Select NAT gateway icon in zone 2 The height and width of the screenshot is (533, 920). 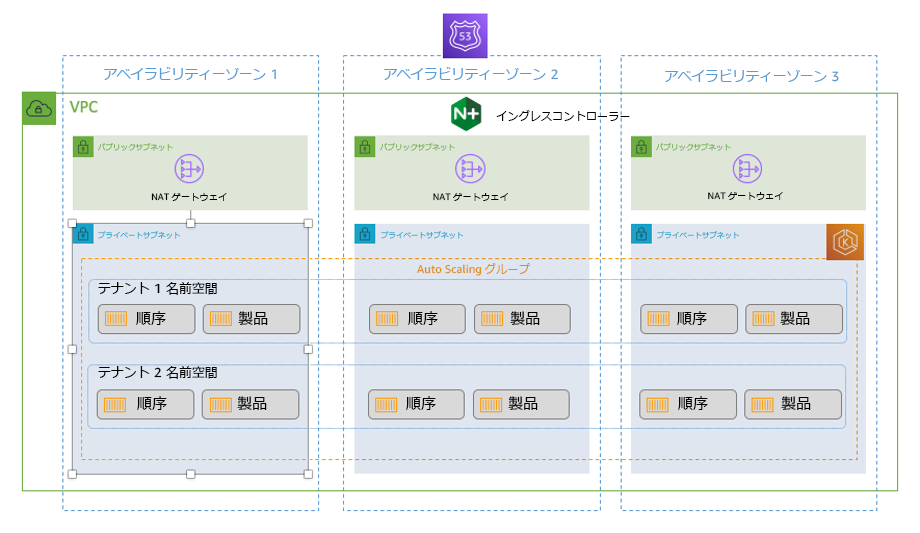470,169
